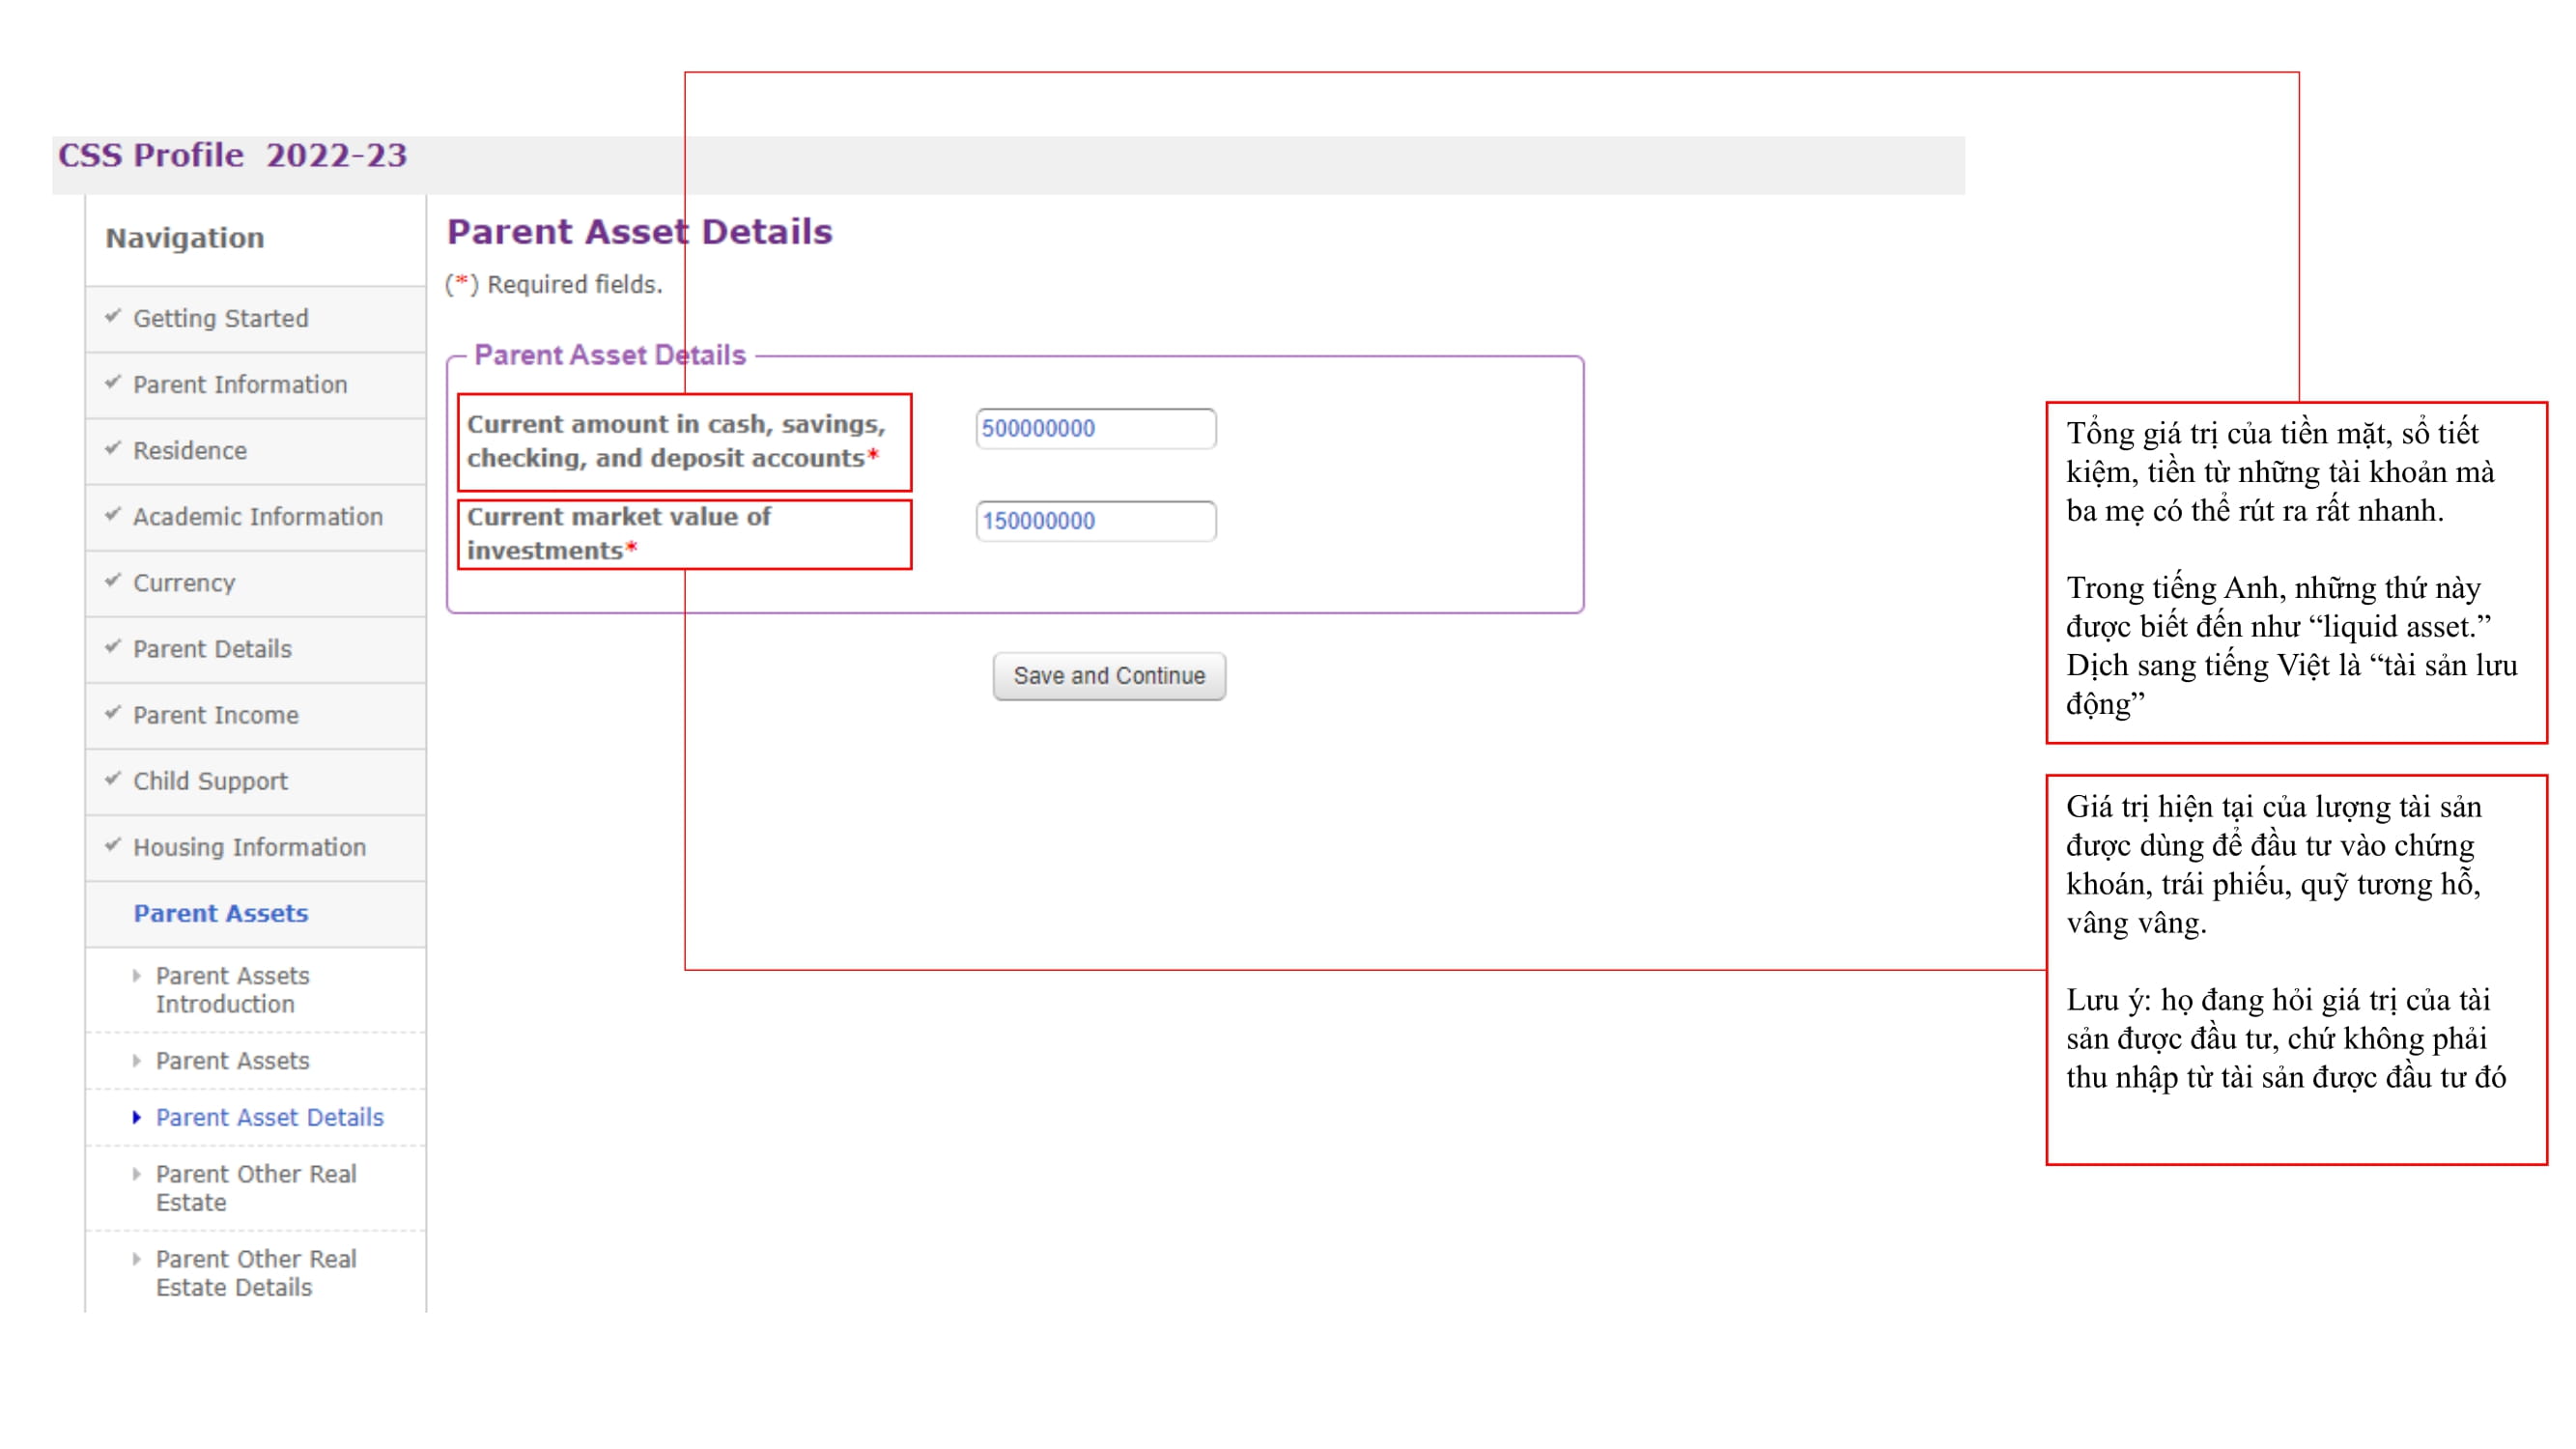2576x1449 pixels.
Task: Click market value of investments field
Action: click(x=1095, y=521)
